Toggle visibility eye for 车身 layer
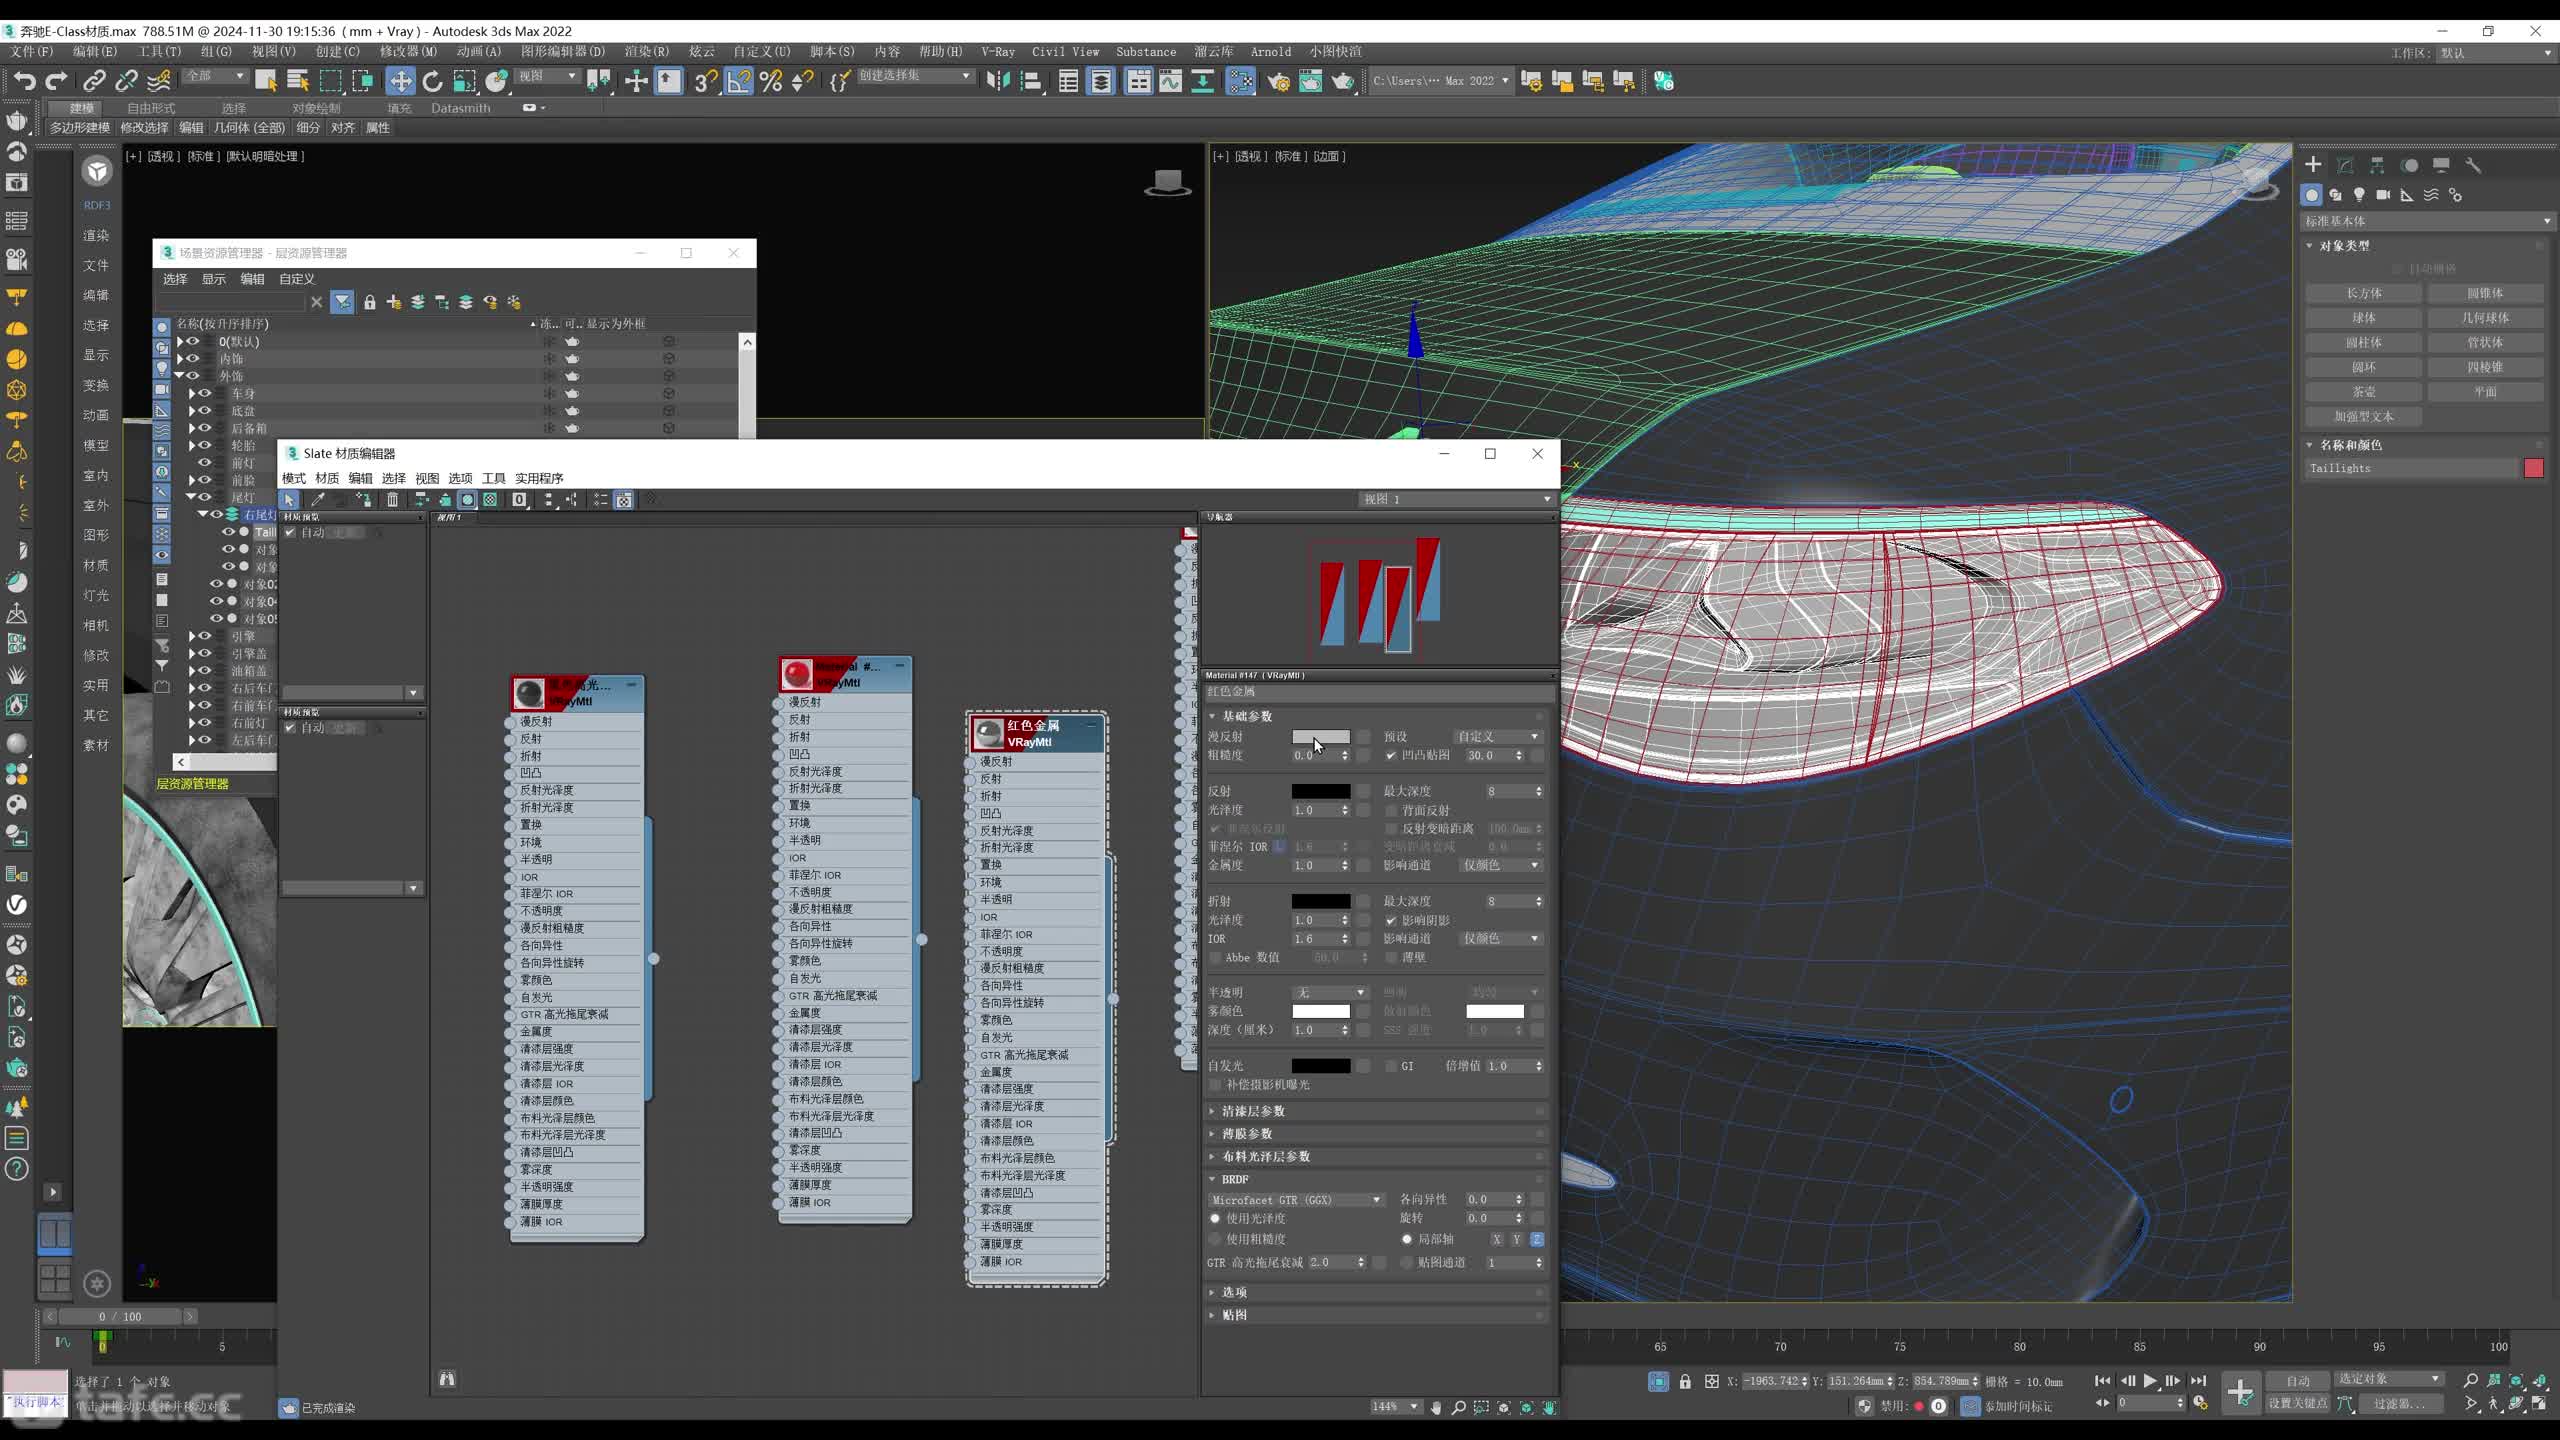The image size is (2560, 1440). pyautogui.click(x=204, y=393)
